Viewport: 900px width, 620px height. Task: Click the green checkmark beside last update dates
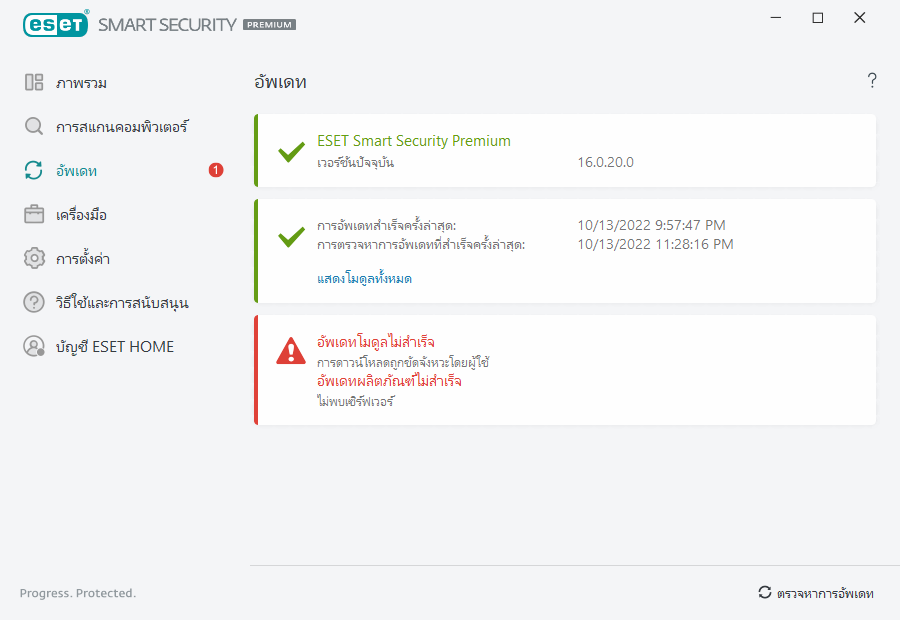291,236
